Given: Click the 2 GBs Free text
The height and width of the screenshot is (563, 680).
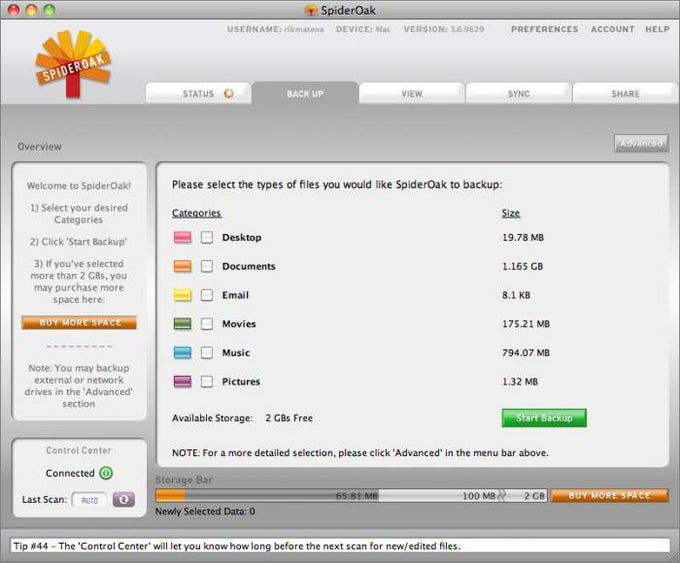Looking at the screenshot, I should 289,418.
